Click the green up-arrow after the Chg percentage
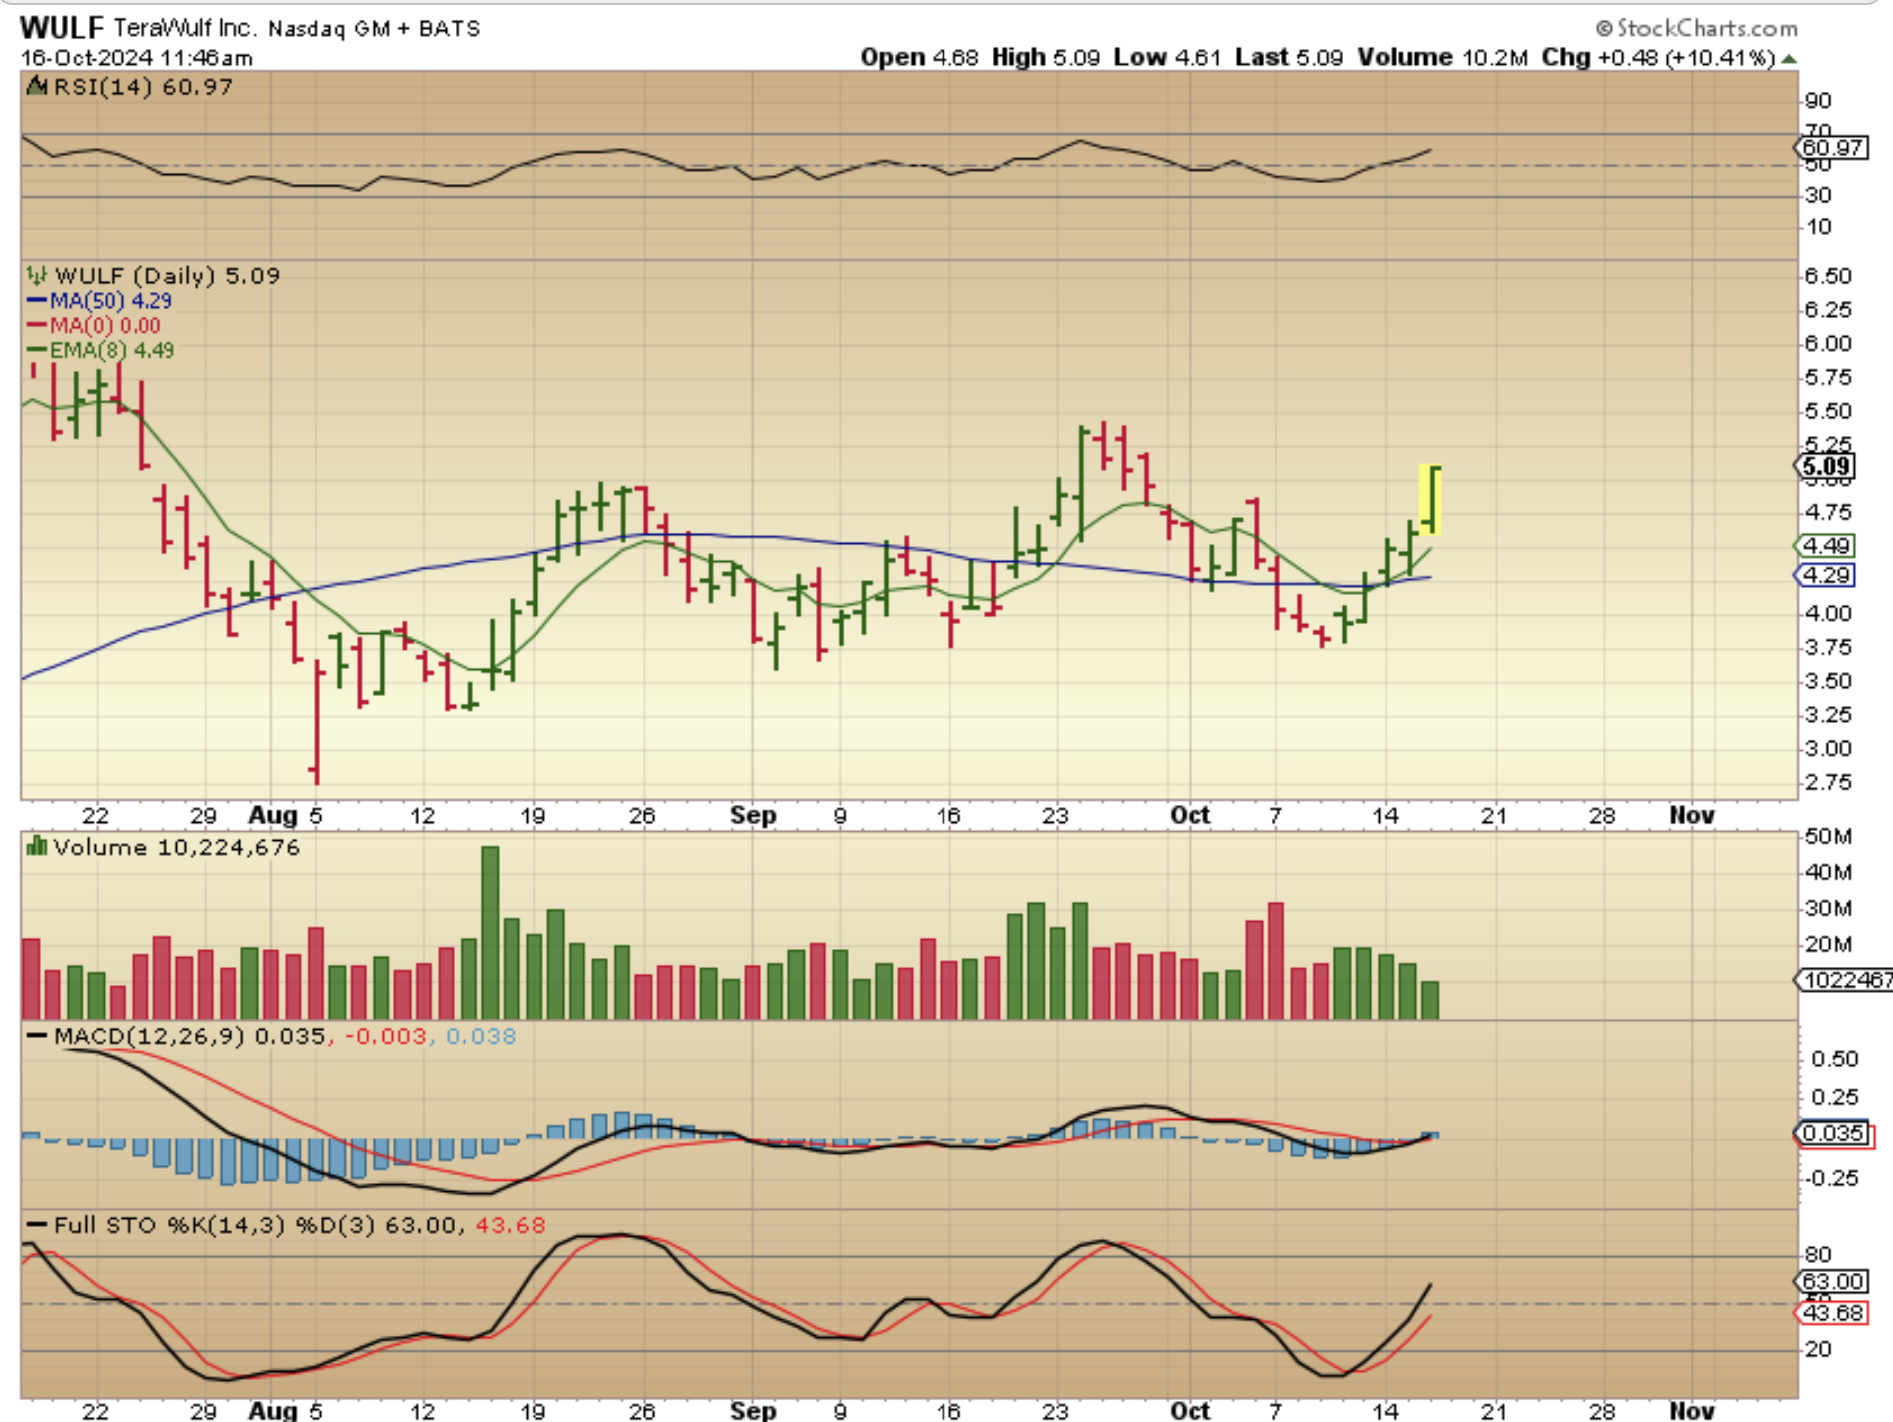 point(1789,59)
